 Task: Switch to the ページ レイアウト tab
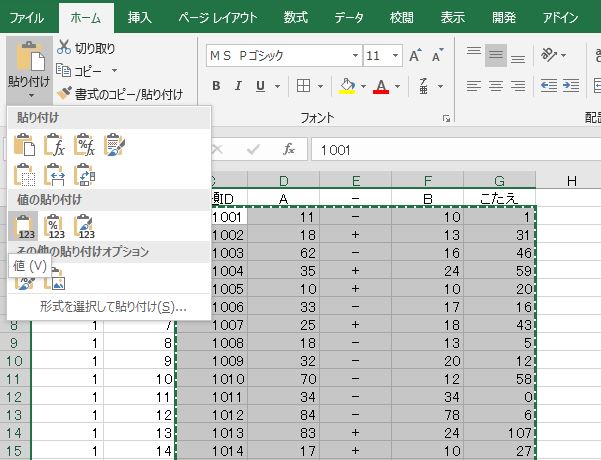point(218,18)
